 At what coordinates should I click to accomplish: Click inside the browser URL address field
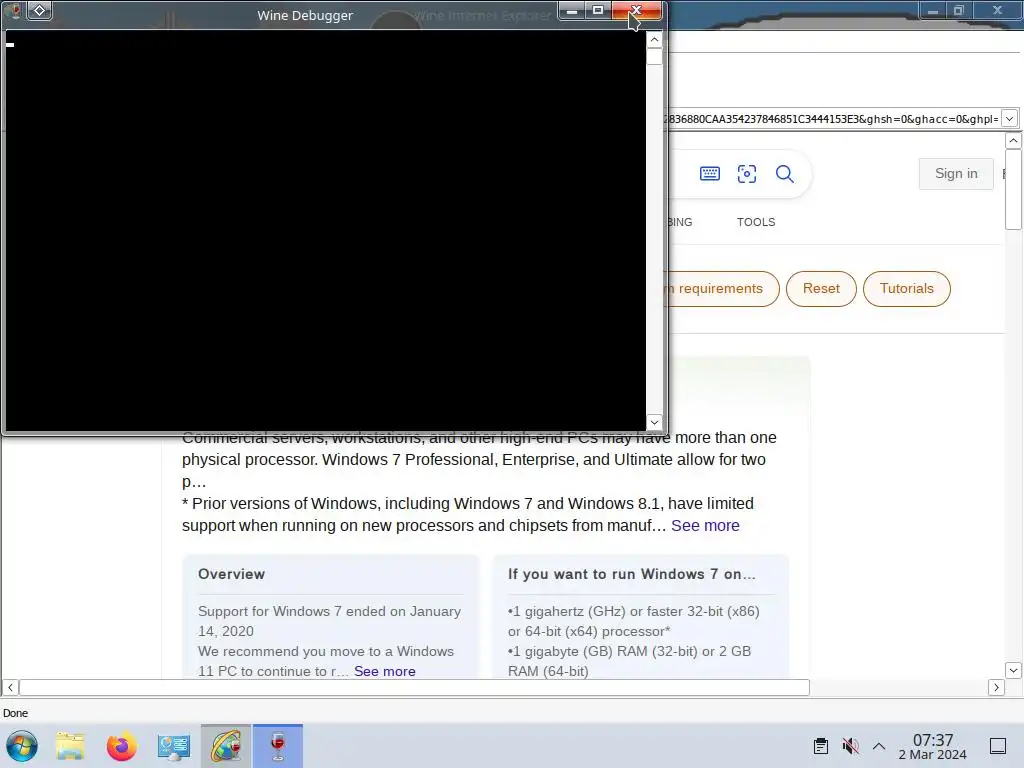coord(832,119)
